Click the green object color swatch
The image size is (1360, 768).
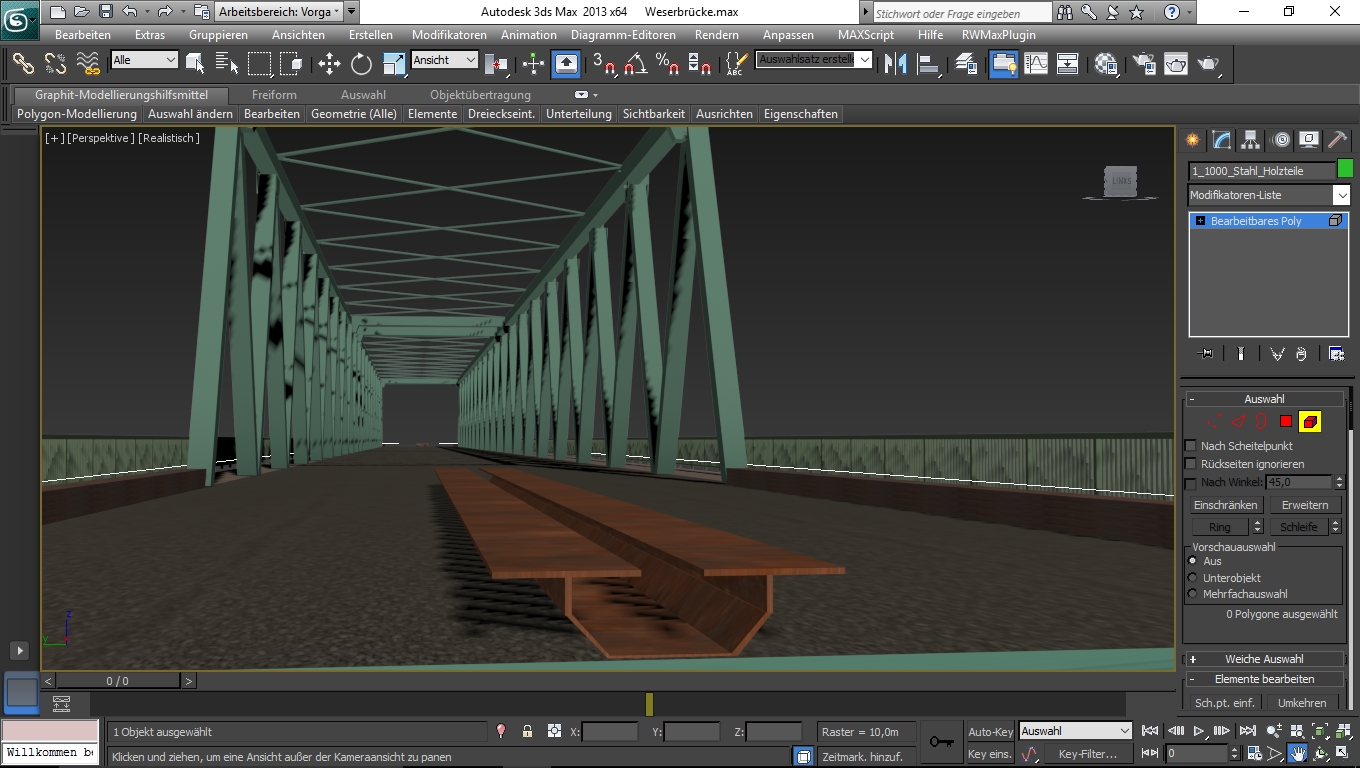pyautogui.click(x=1345, y=169)
